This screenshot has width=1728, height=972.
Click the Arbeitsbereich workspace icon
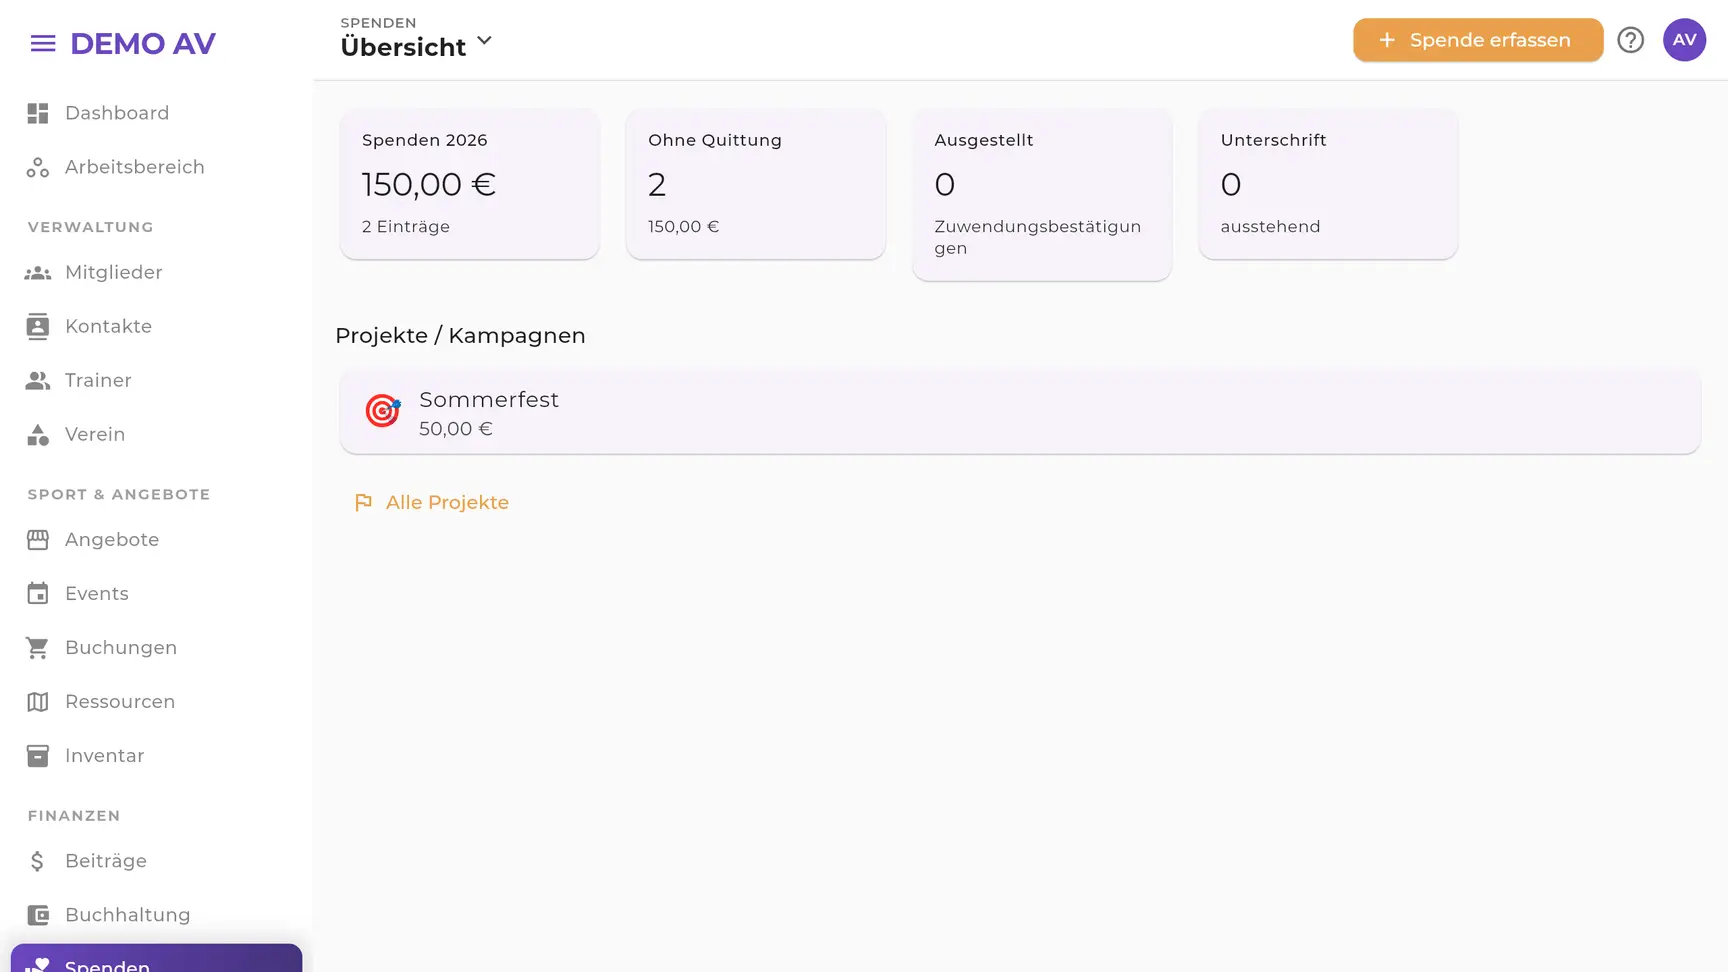click(38, 167)
